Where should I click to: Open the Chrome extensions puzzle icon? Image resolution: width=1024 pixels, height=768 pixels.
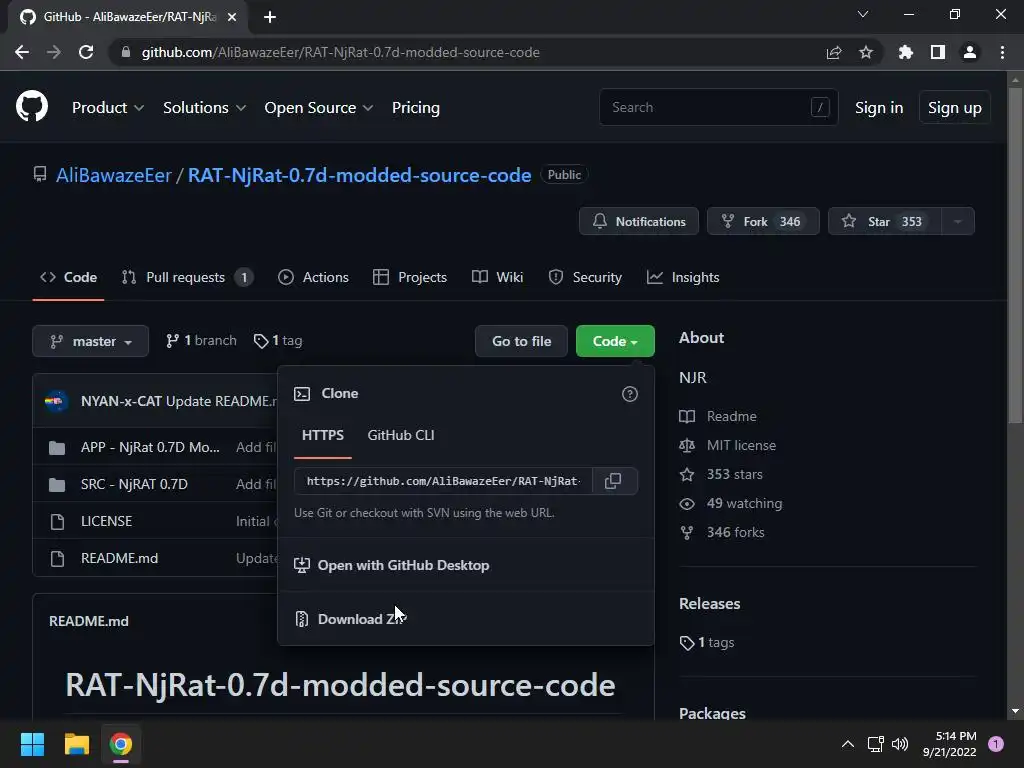click(x=905, y=52)
